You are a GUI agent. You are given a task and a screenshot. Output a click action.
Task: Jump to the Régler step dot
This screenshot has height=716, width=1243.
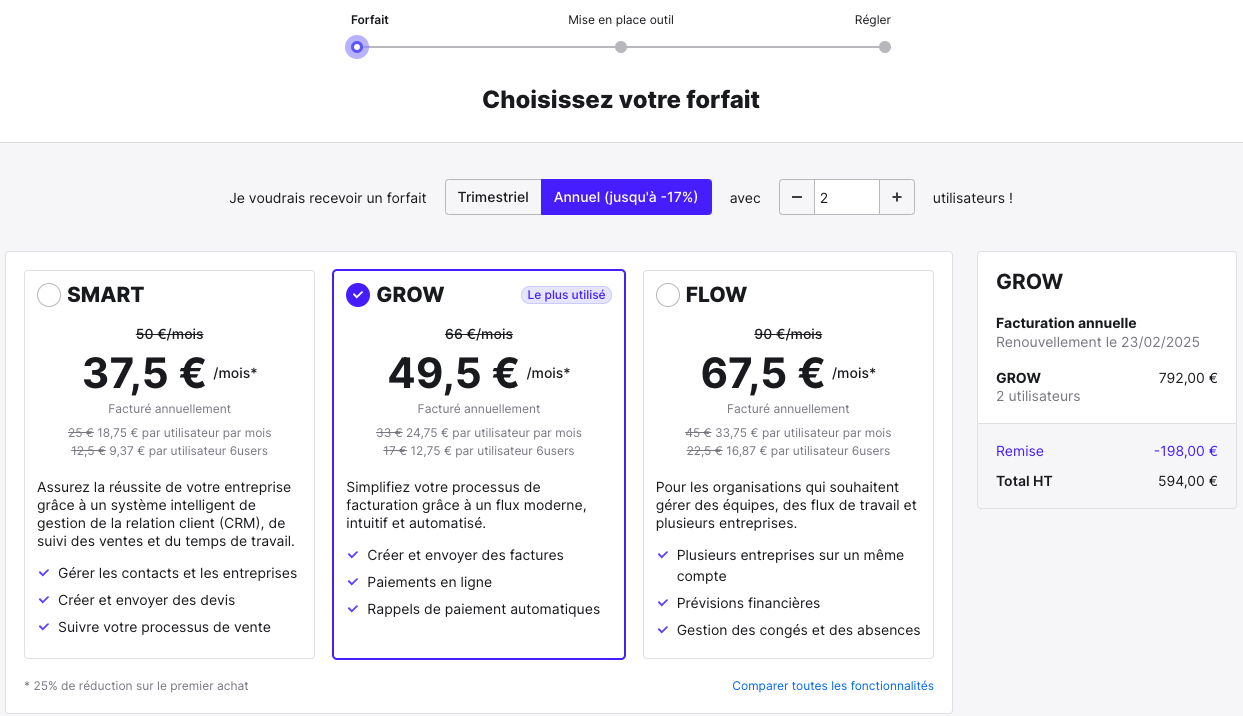pos(885,47)
